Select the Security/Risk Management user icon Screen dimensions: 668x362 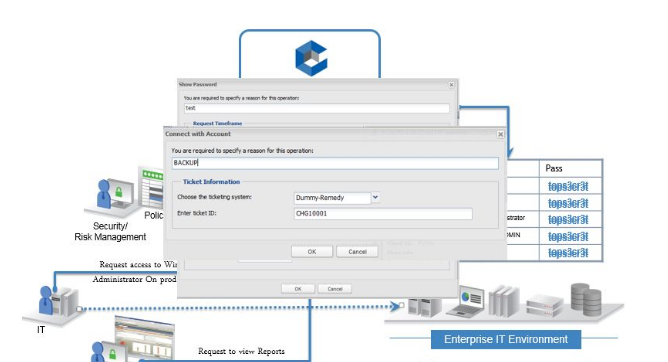[112, 195]
